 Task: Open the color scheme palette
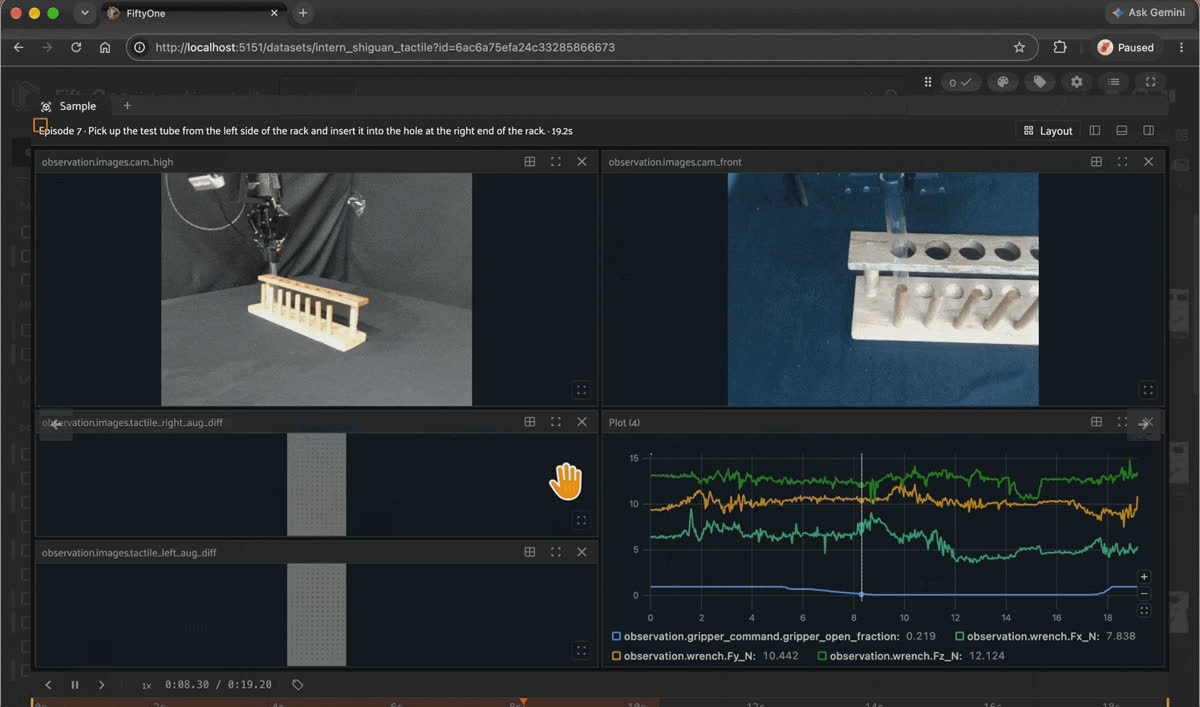(x=1003, y=82)
